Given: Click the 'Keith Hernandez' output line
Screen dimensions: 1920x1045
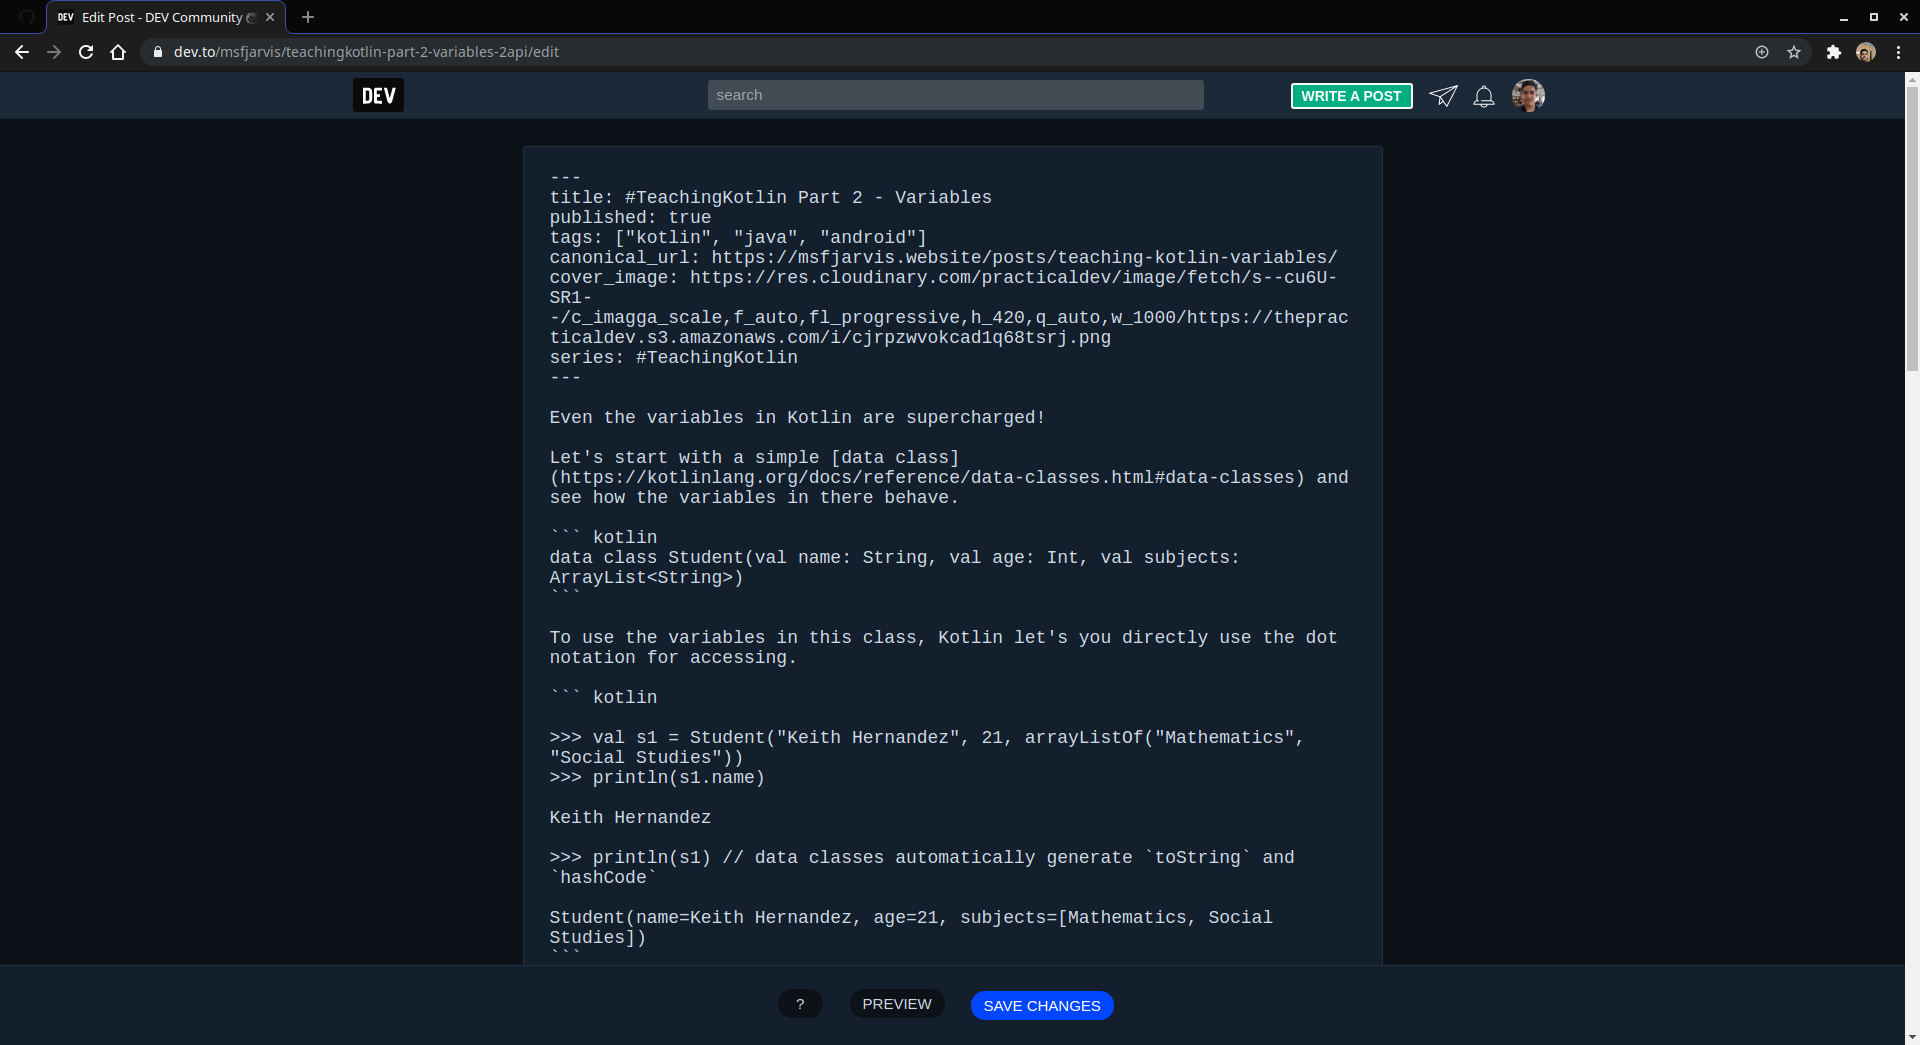Looking at the screenshot, I should 630,818.
